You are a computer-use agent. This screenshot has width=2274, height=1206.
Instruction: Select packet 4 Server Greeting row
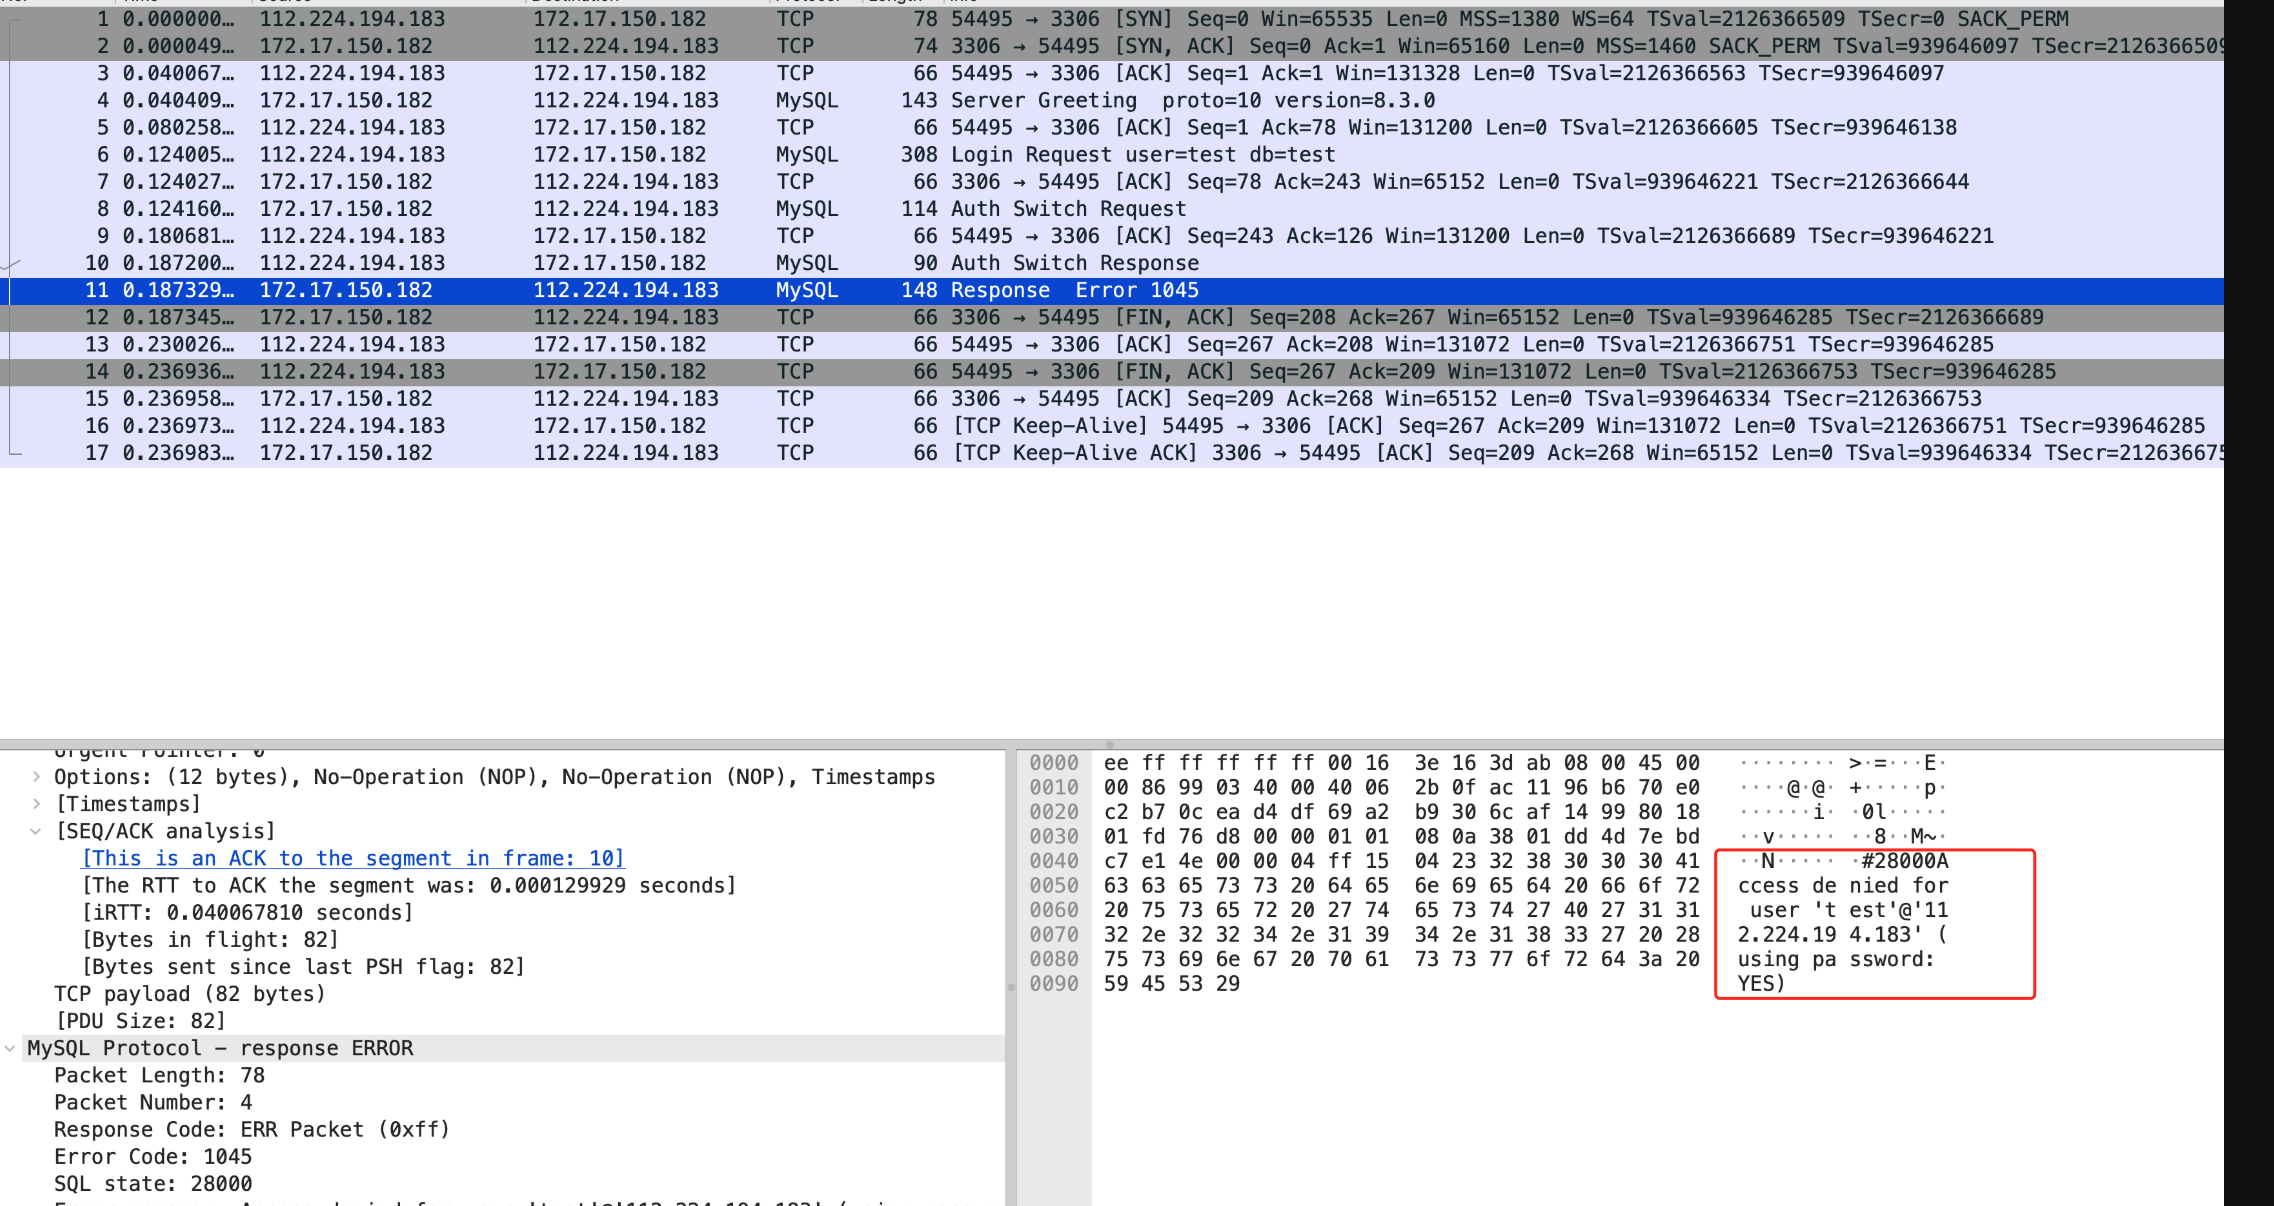[x=1112, y=100]
